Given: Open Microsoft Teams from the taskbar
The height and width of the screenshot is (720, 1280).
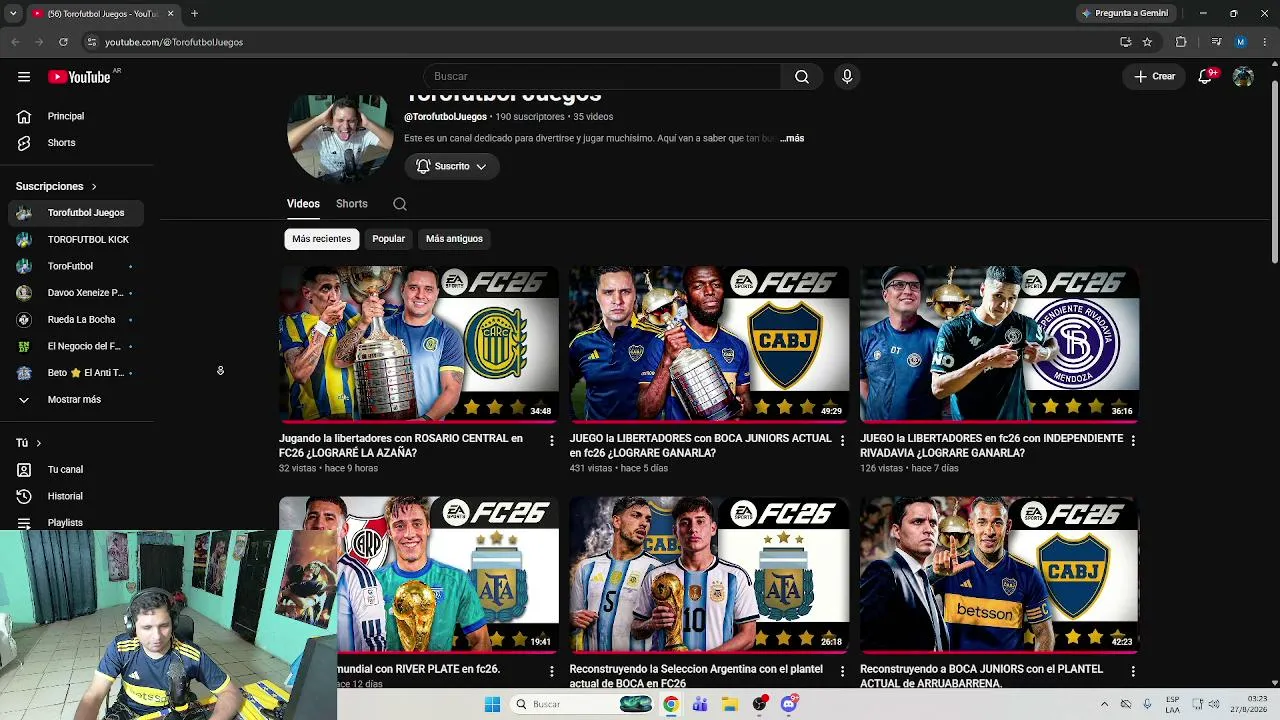Looking at the screenshot, I should pos(700,704).
